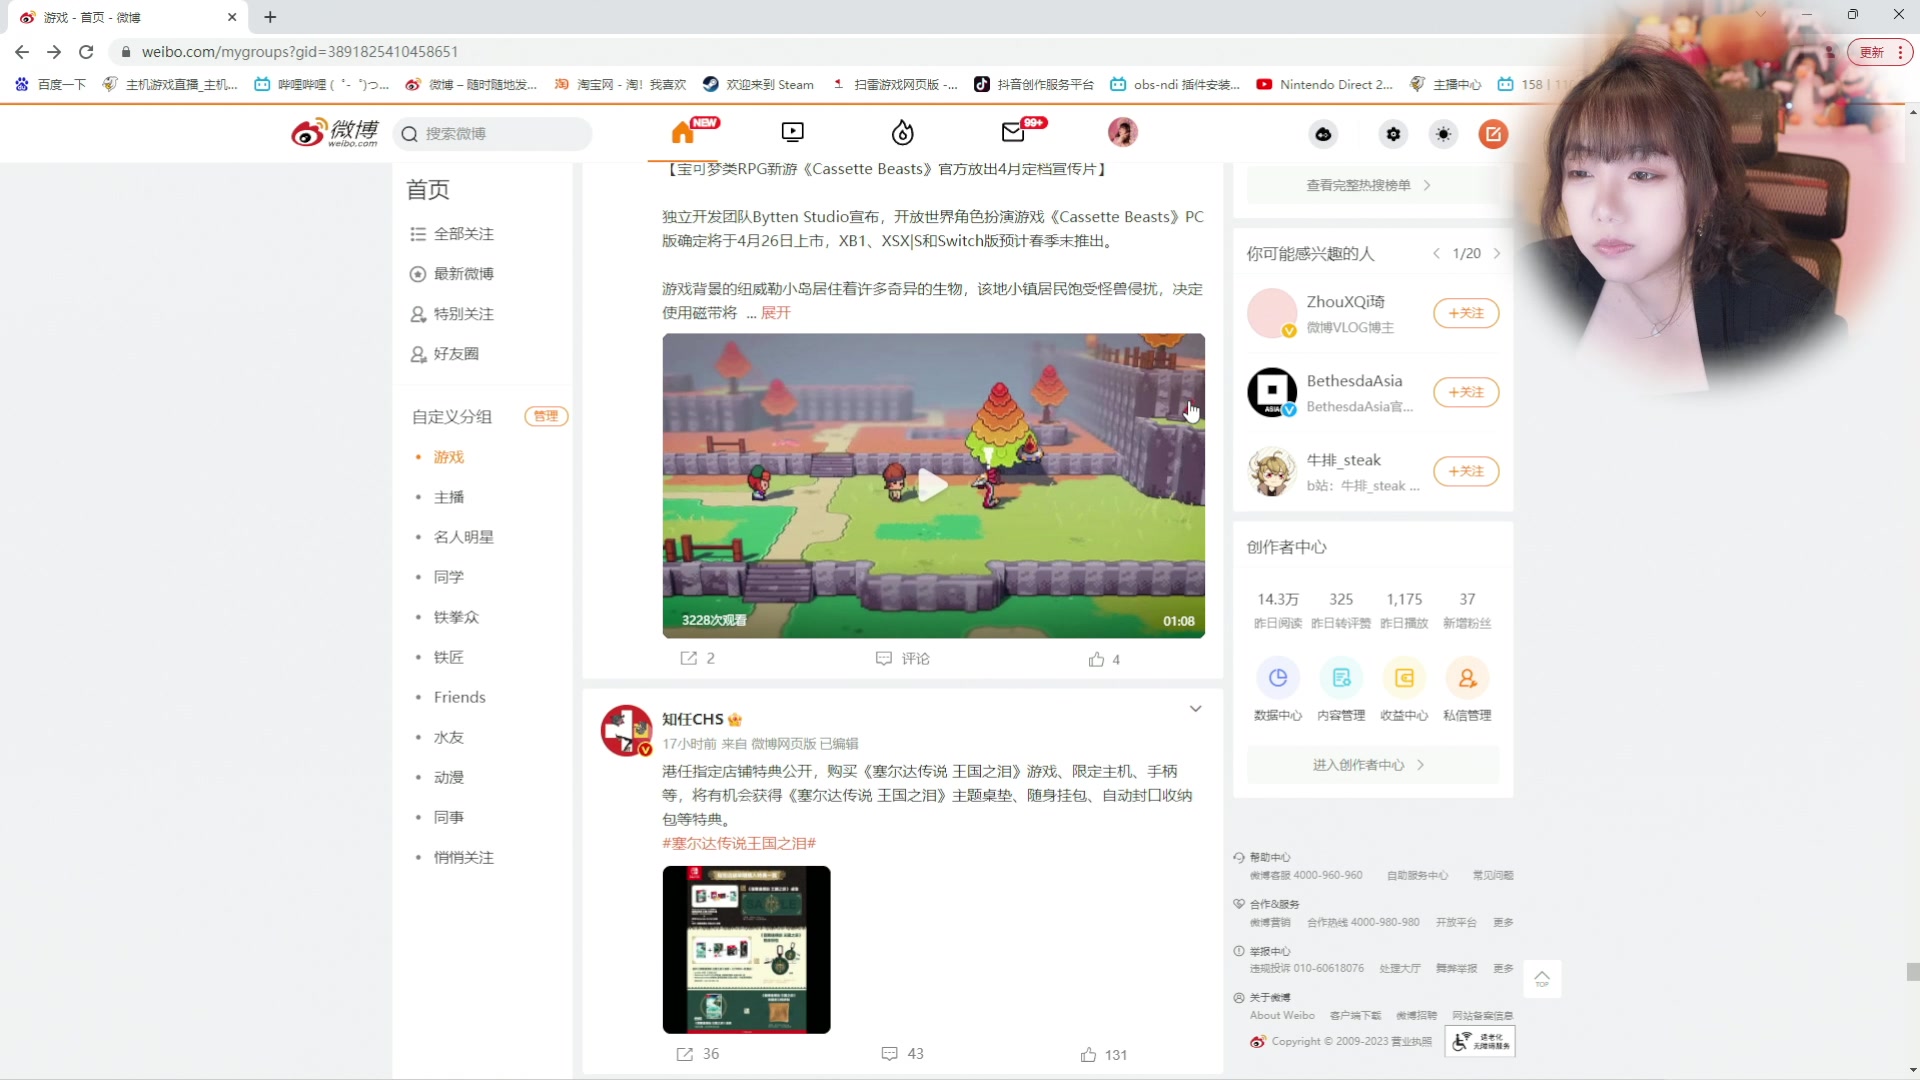This screenshot has height=1080, width=1920.
Task: Go to previous recommended people page
Action: (x=1436, y=254)
